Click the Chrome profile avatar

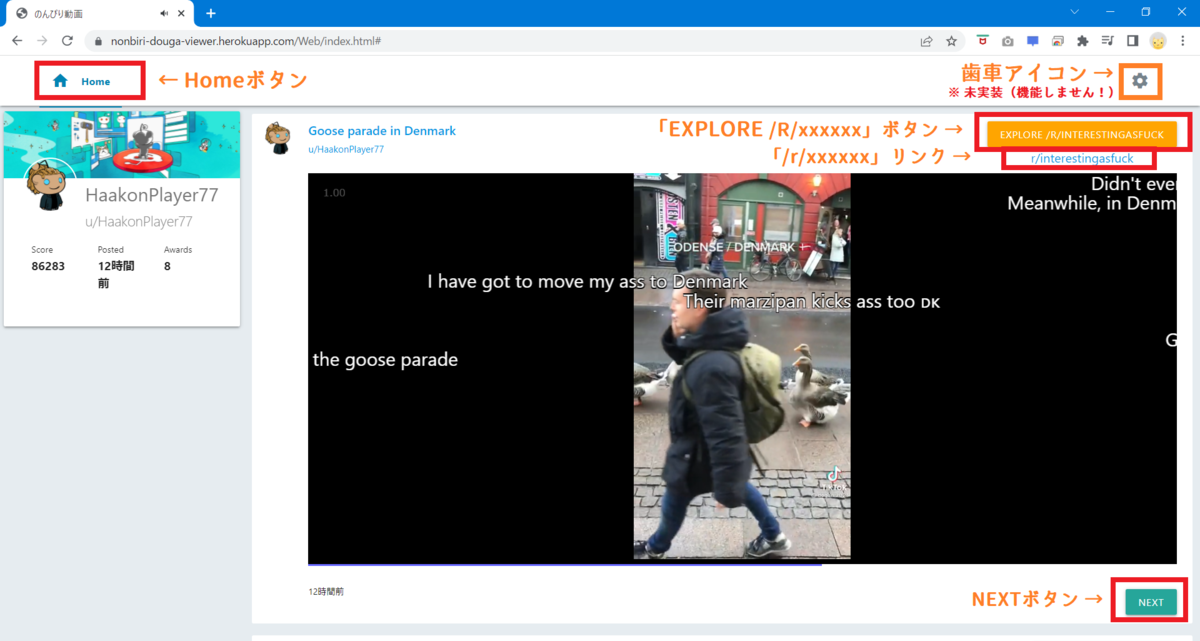[1158, 41]
